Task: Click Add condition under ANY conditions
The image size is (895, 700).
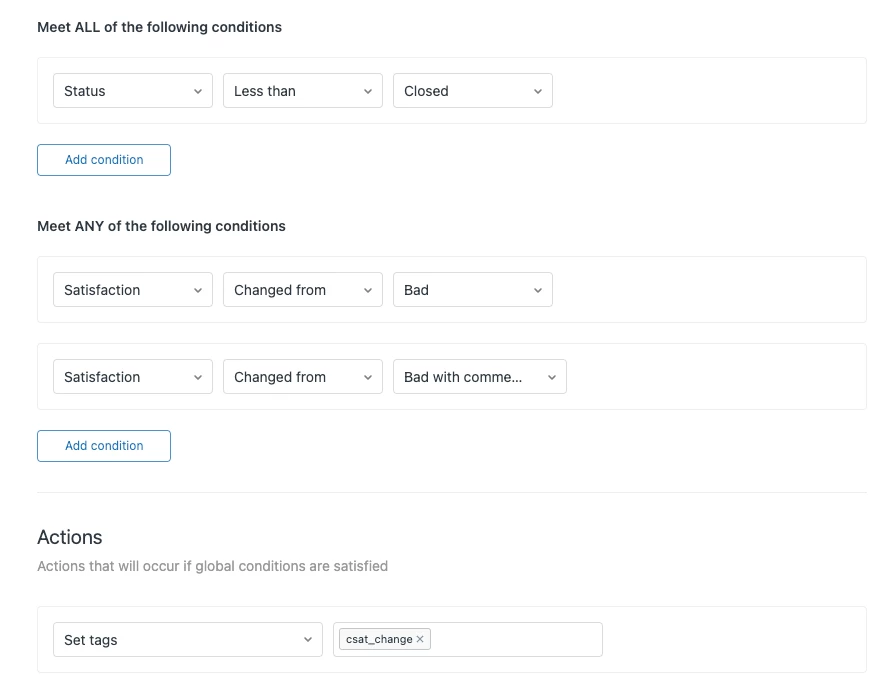Action: (x=104, y=446)
